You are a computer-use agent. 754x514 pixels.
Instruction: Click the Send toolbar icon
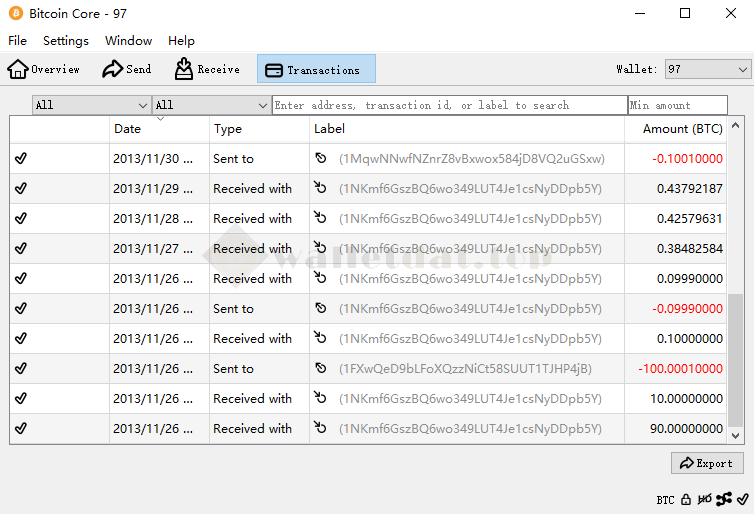click(x=127, y=69)
